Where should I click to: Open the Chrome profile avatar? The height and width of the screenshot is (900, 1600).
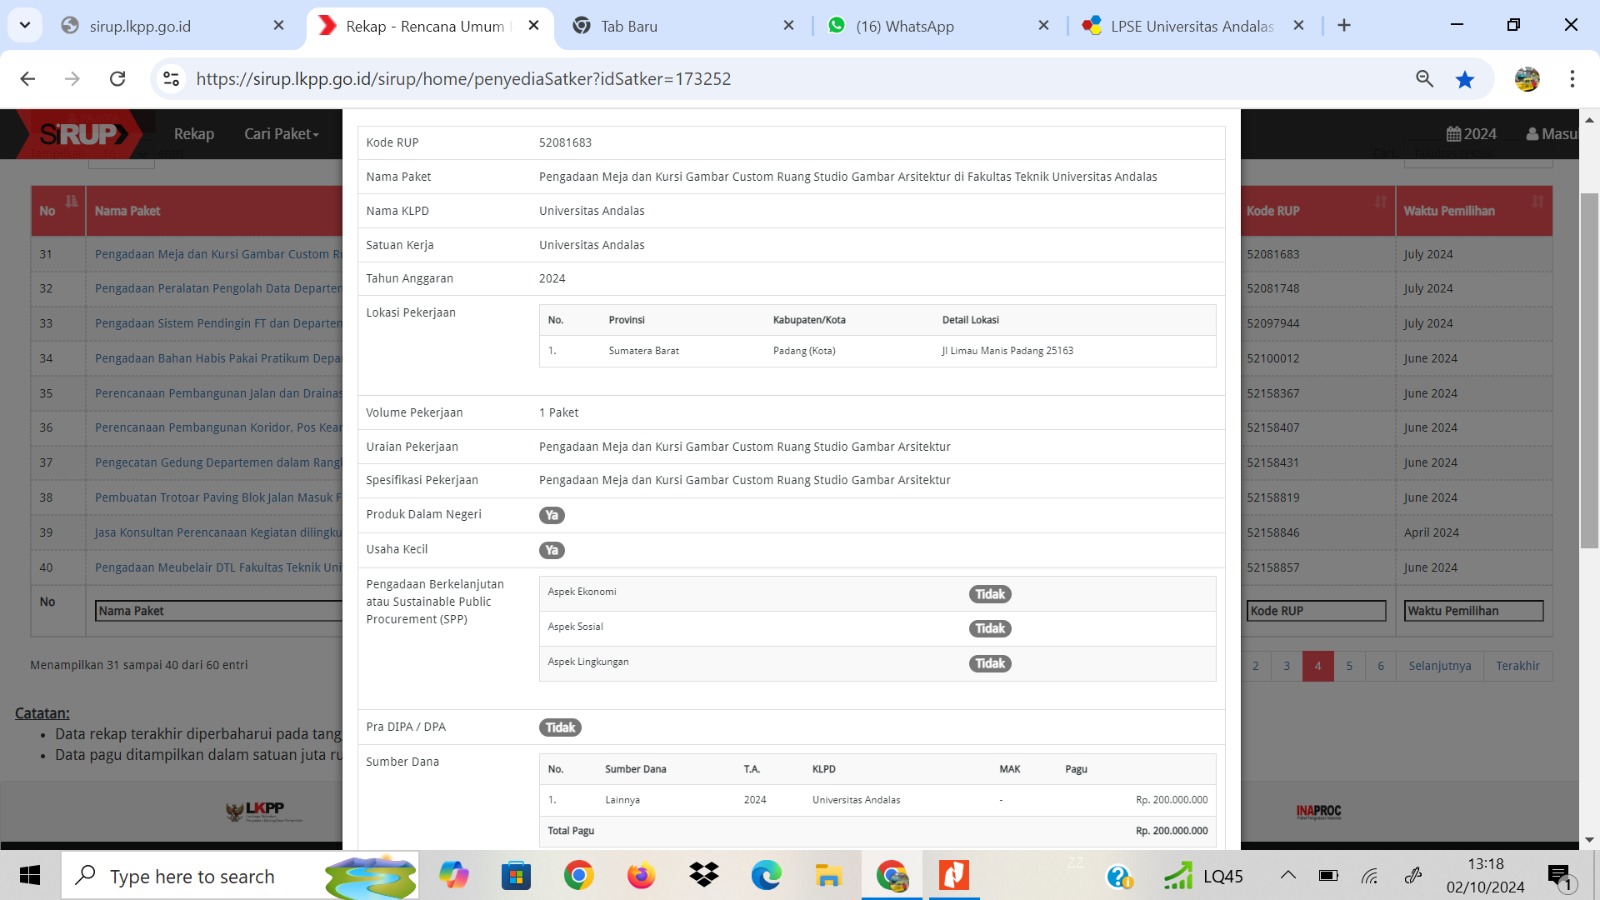click(x=1527, y=79)
